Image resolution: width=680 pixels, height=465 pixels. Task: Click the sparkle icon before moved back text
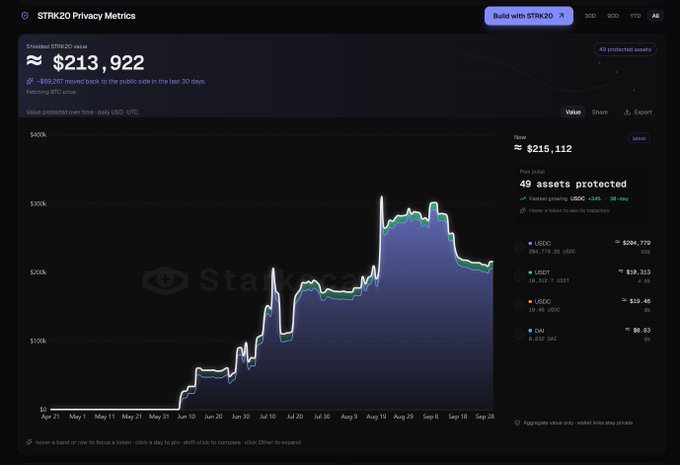tap(29, 81)
